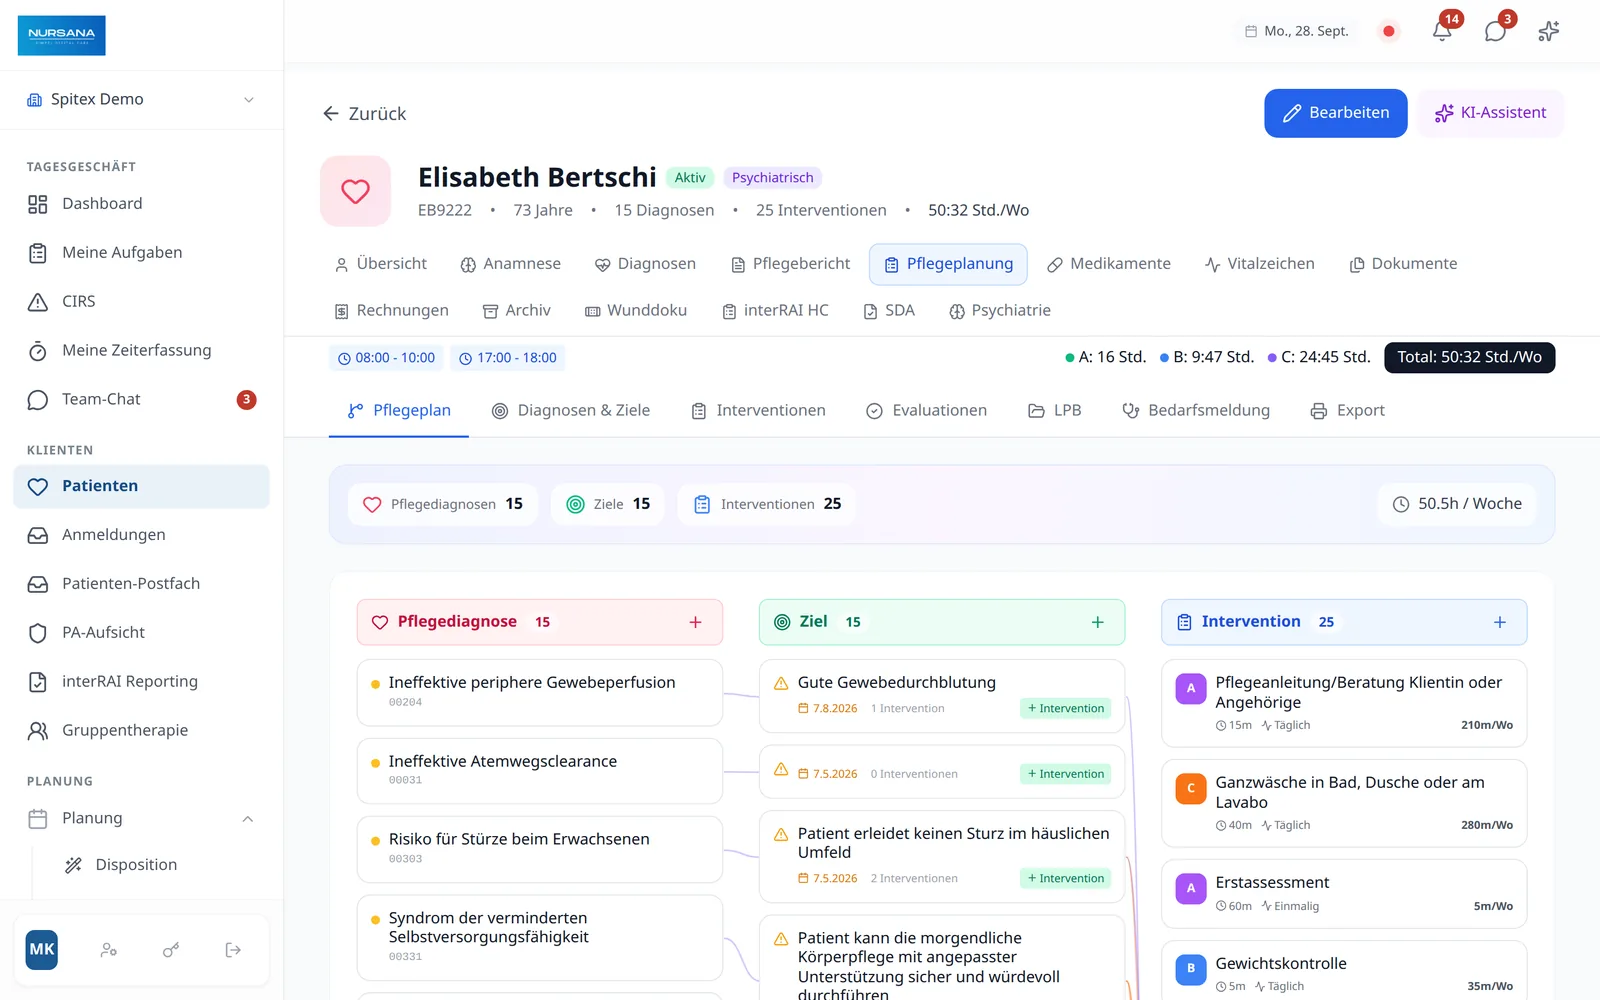Open the notifications bell icon

pyautogui.click(x=1442, y=31)
